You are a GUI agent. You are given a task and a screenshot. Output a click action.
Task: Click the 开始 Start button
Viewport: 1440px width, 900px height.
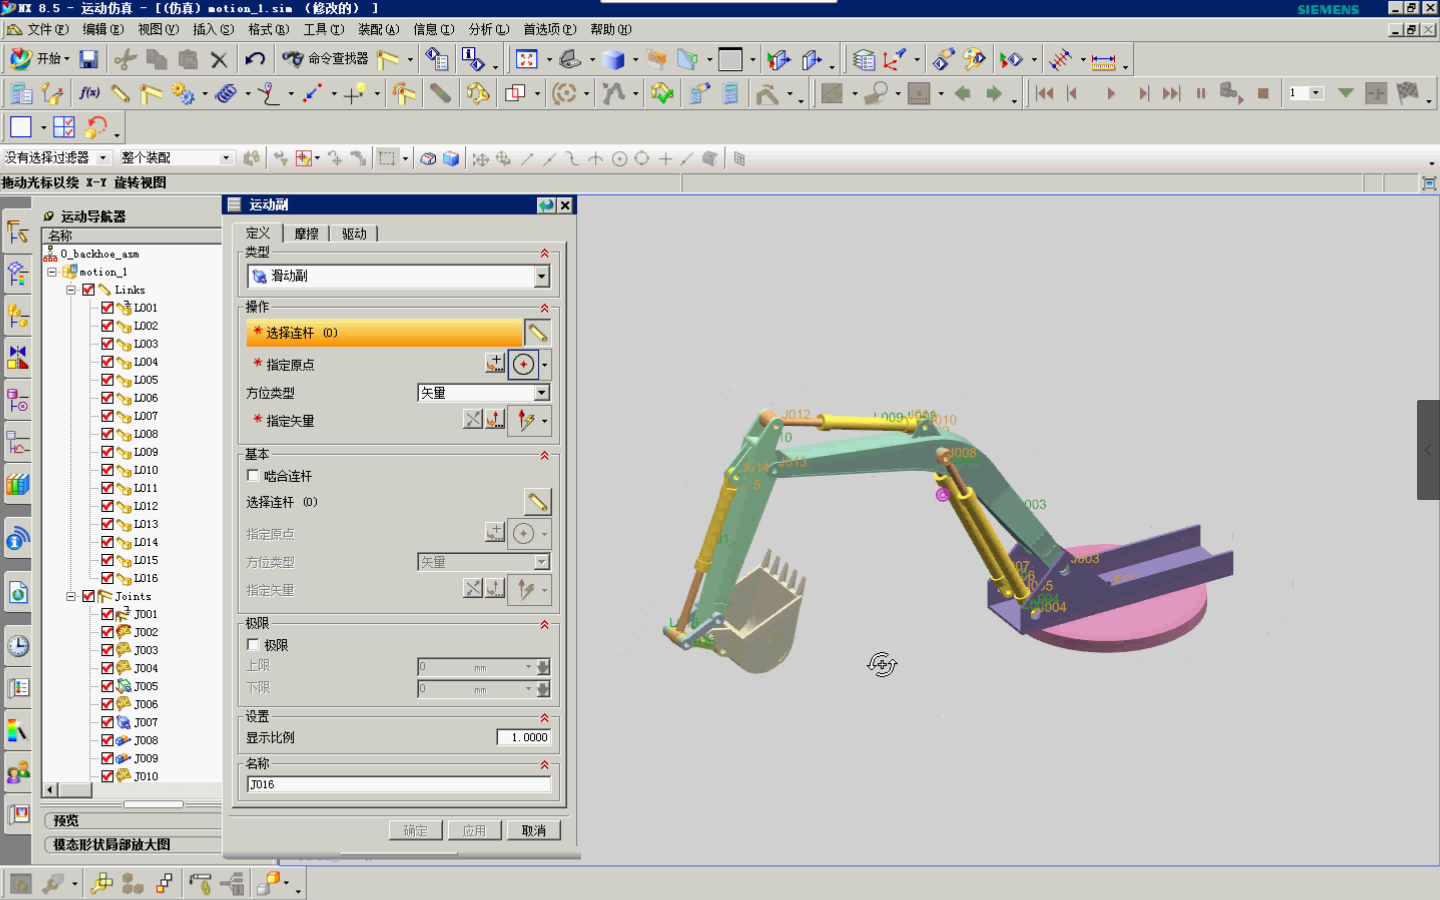(x=38, y=59)
